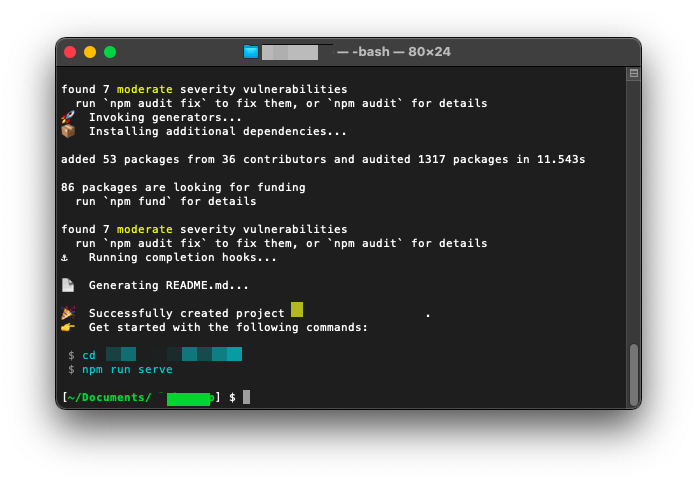This screenshot has height=483, width=697.
Task: Click the terminal cursor block at prompt
Action: point(247,397)
